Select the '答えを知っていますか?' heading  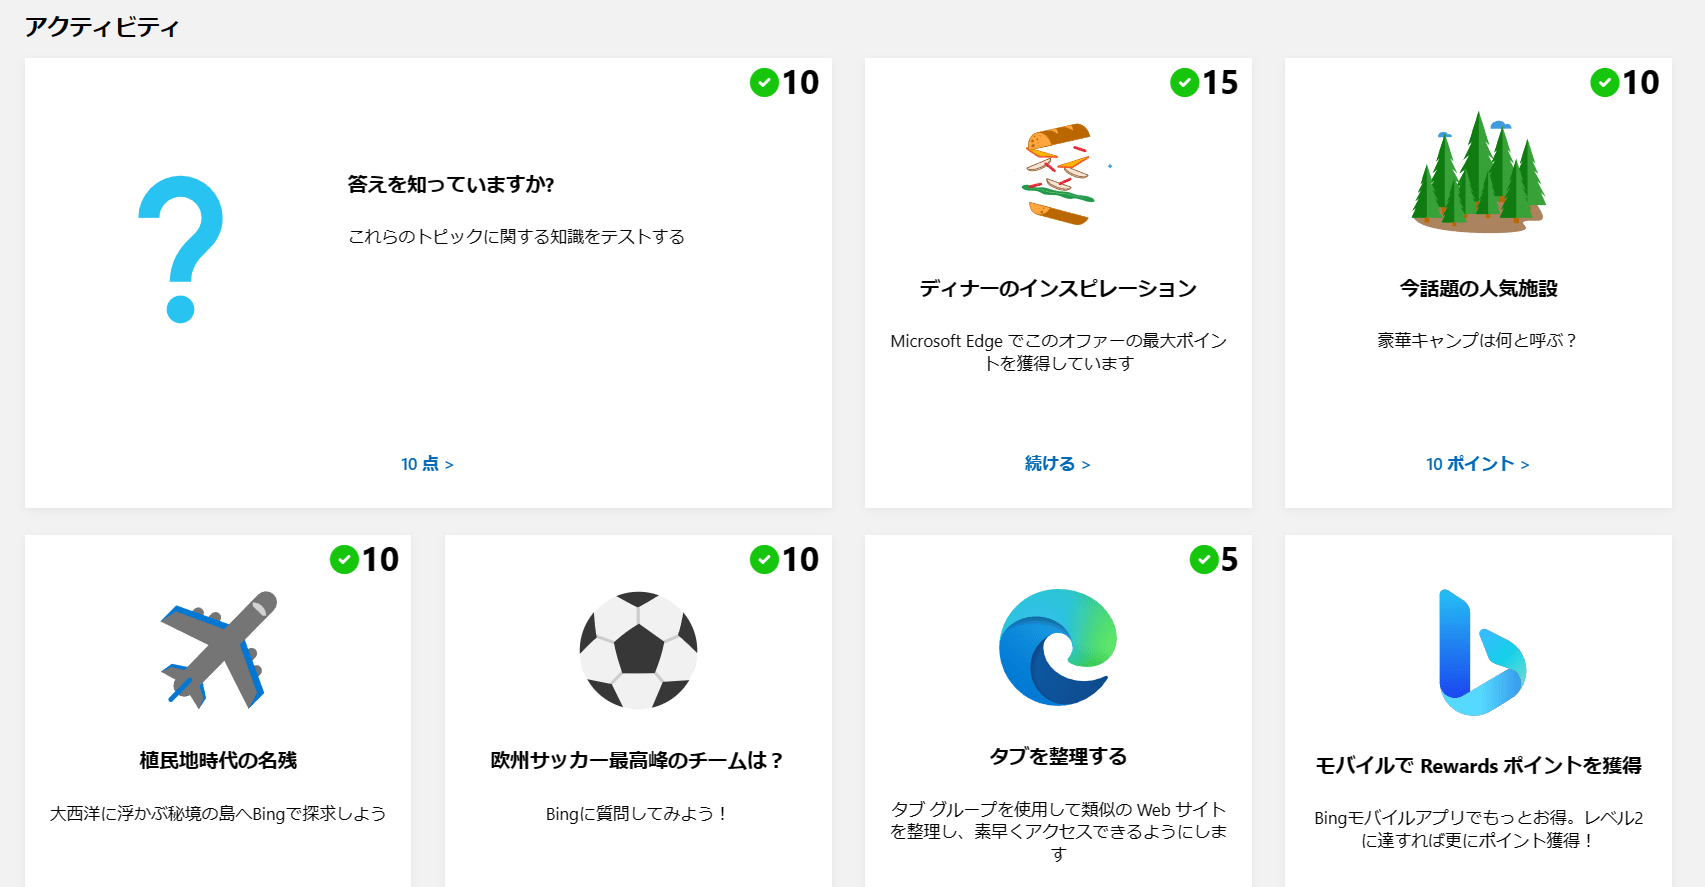click(x=450, y=184)
